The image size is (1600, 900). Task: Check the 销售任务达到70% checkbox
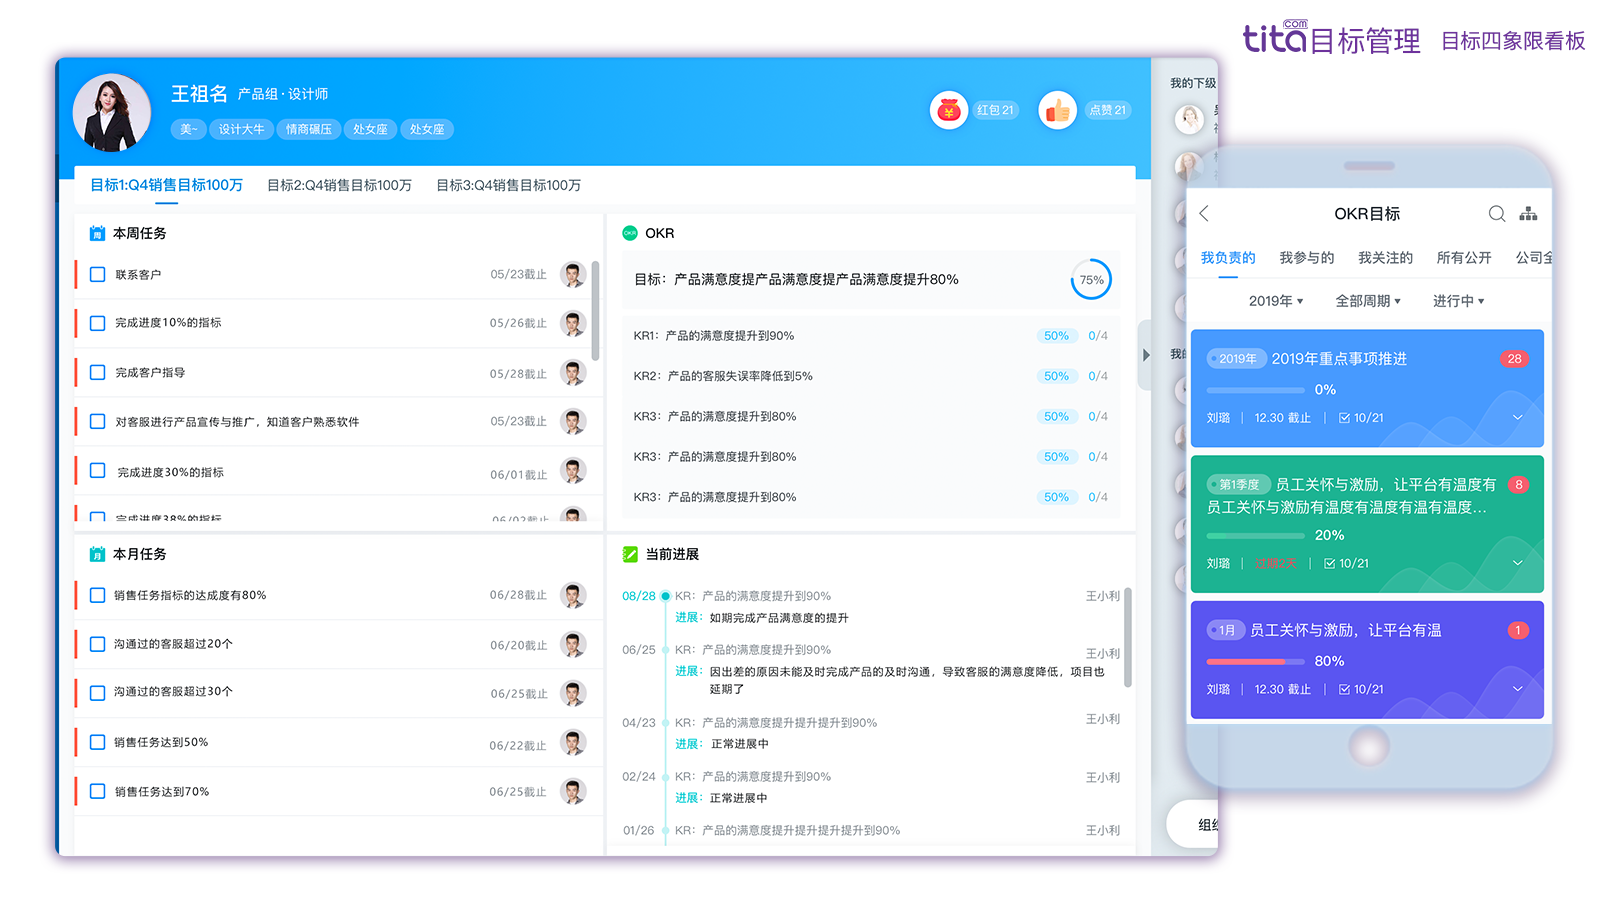click(x=97, y=791)
